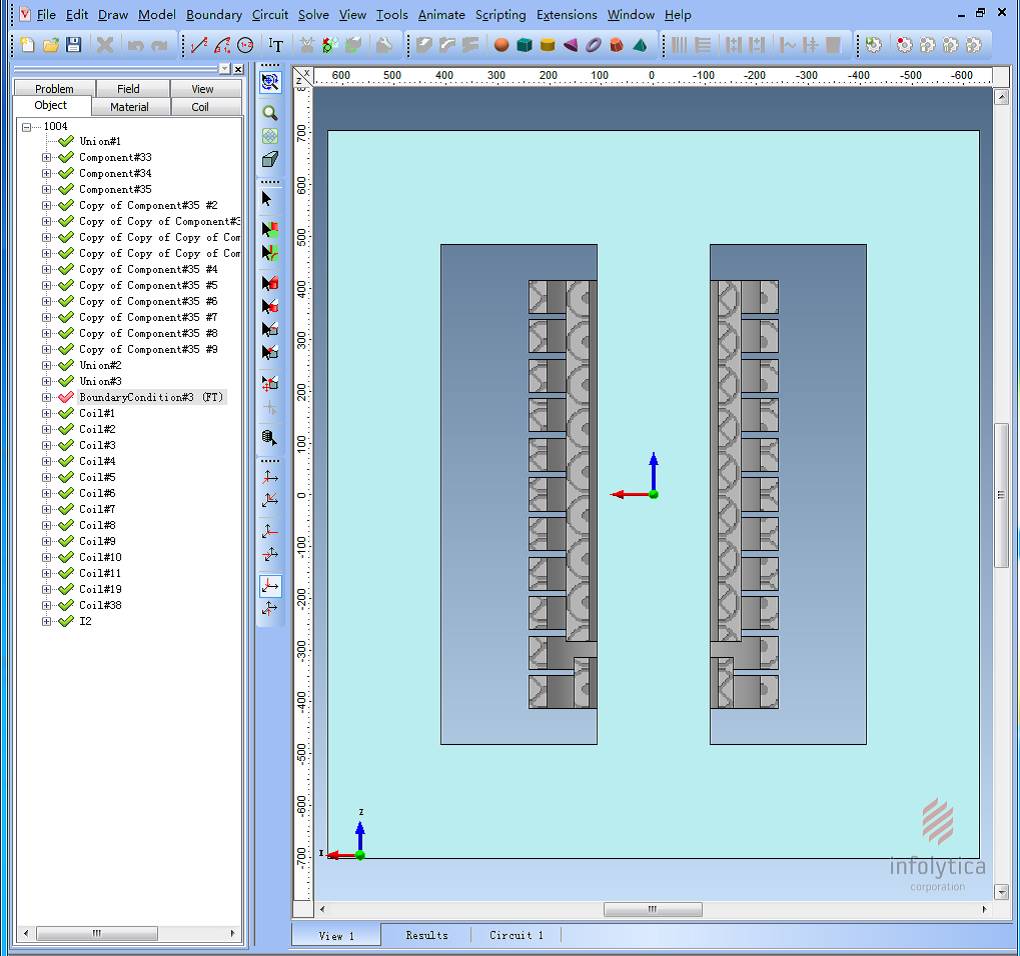The width and height of the screenshot is (1020, 956).
Task: Activate the magnifying glass zoom tool
Action: (x=270, y=113)
